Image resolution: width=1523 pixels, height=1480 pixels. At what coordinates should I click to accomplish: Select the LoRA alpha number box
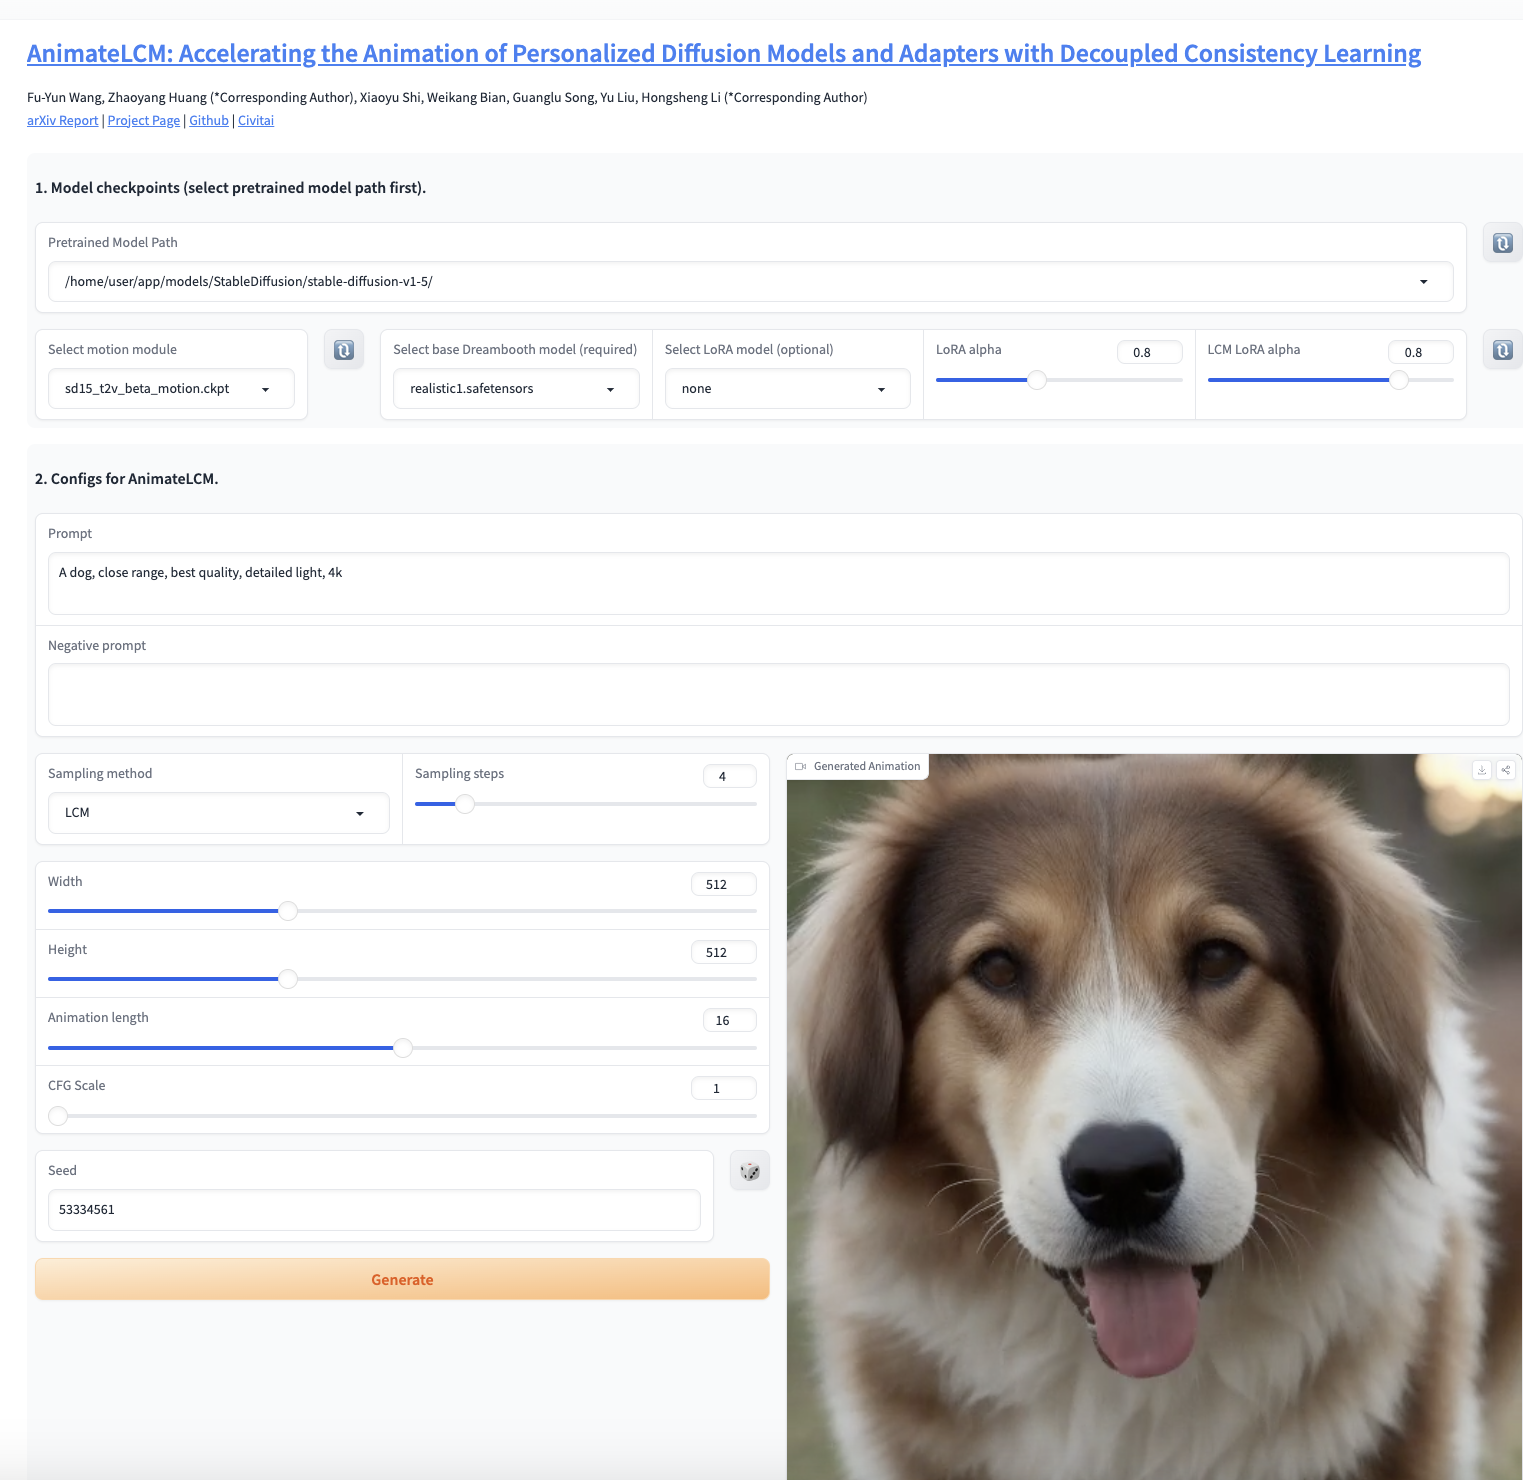1150,352
